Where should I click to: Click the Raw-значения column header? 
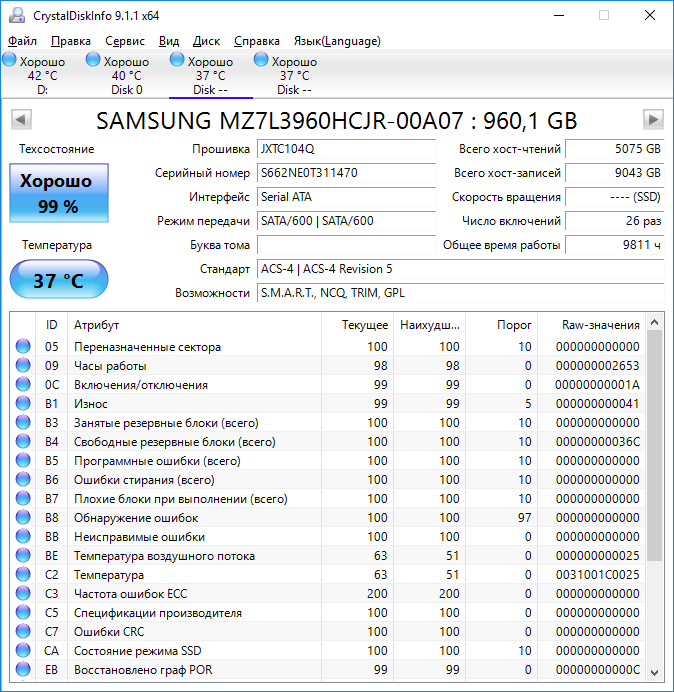pyautogui.click(x=591, y=325)
